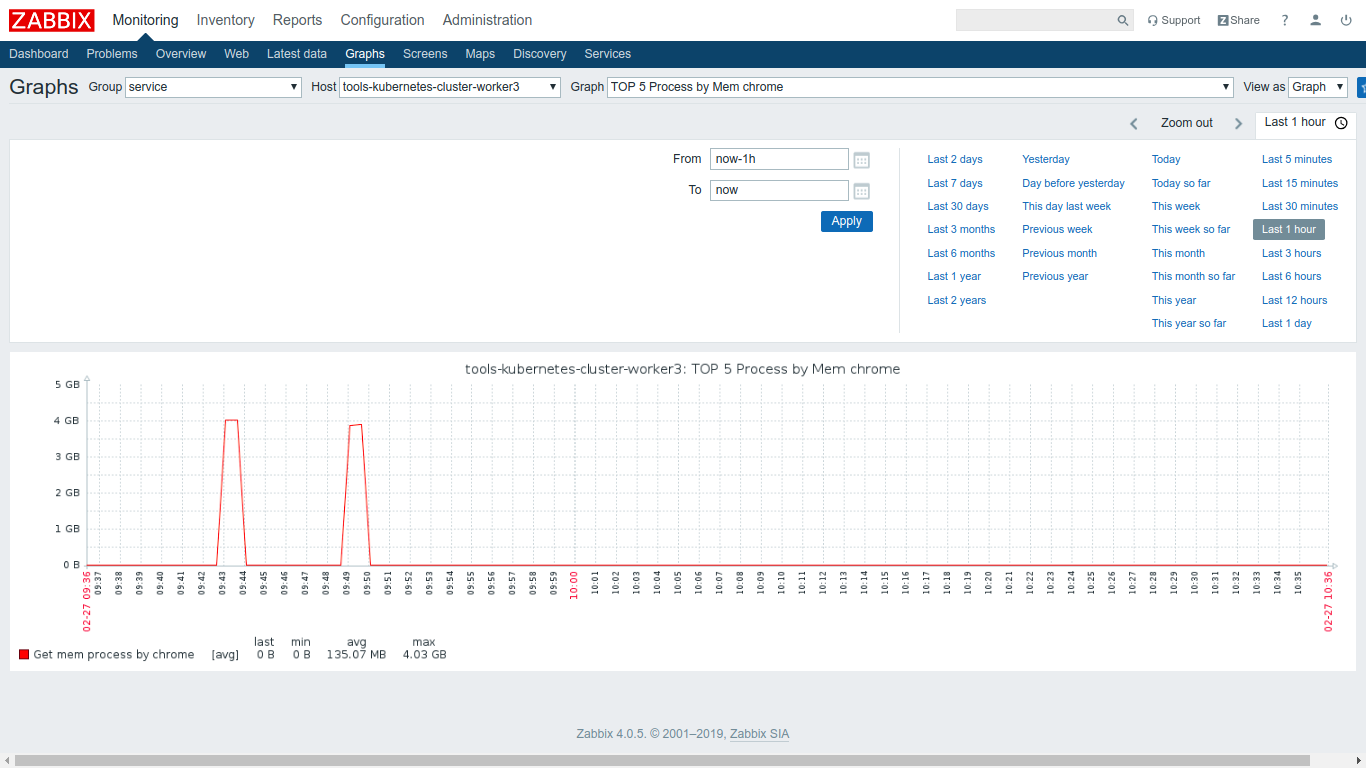Open the help question mark icon
The height and width of the screenshot is (768, 1366).
[x=1285, y=20]
